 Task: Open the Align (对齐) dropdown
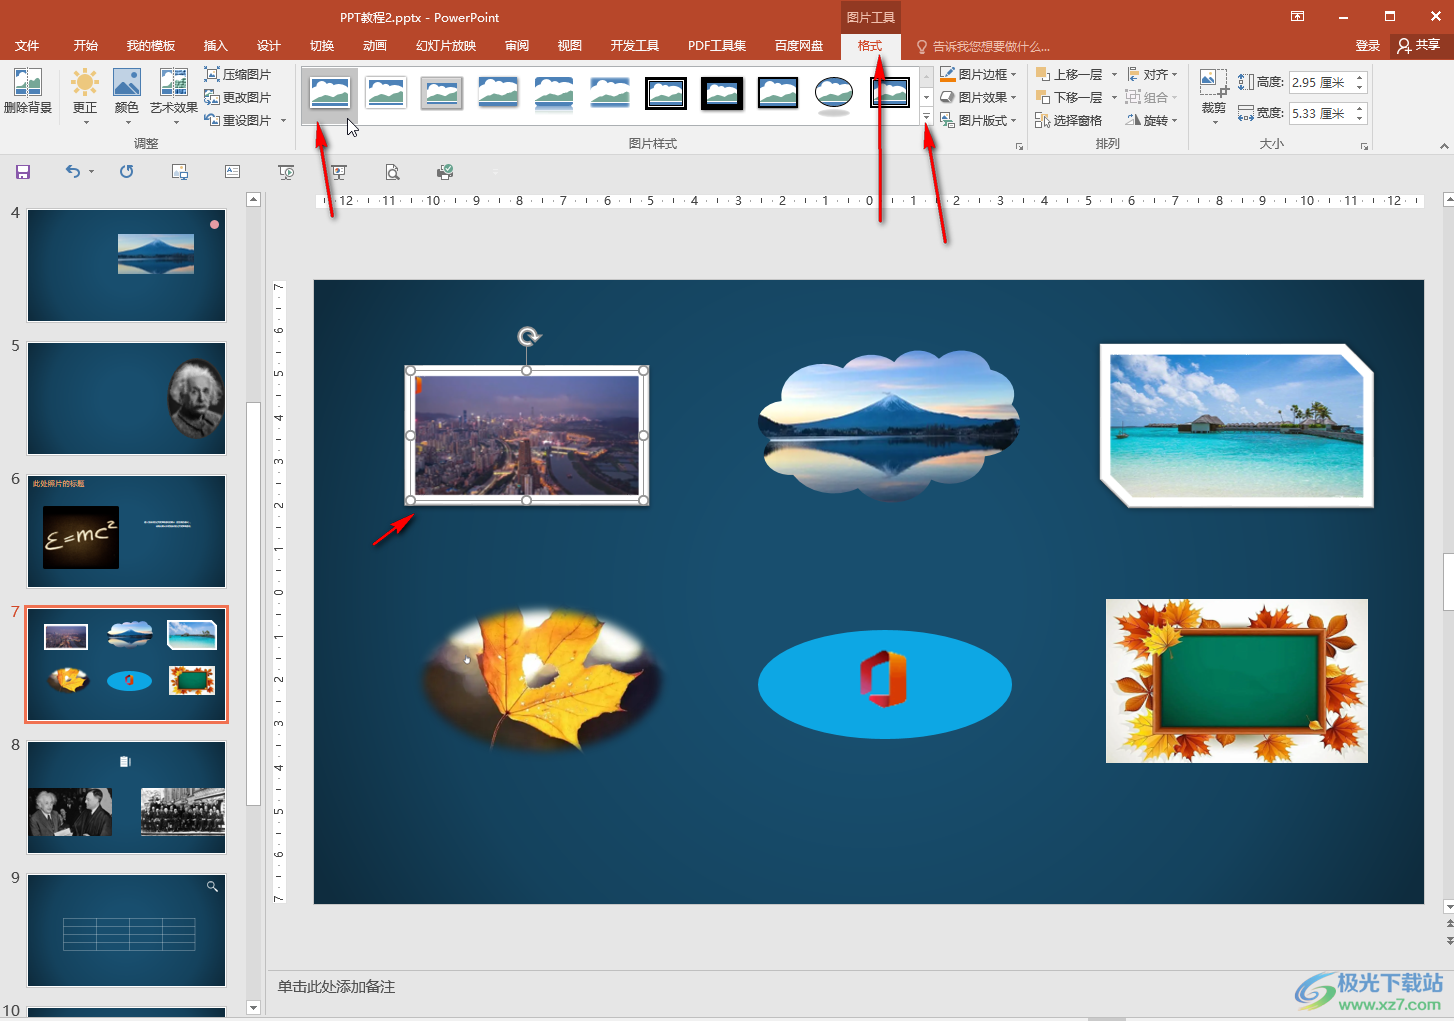(1152, 74)
